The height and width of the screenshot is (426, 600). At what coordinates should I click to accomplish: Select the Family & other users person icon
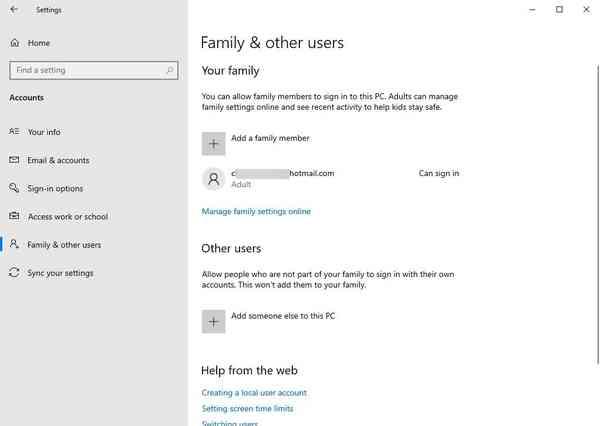coord(14,244)
